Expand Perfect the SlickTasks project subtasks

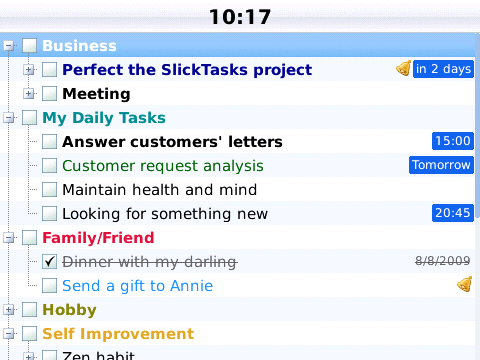[29, 70]
